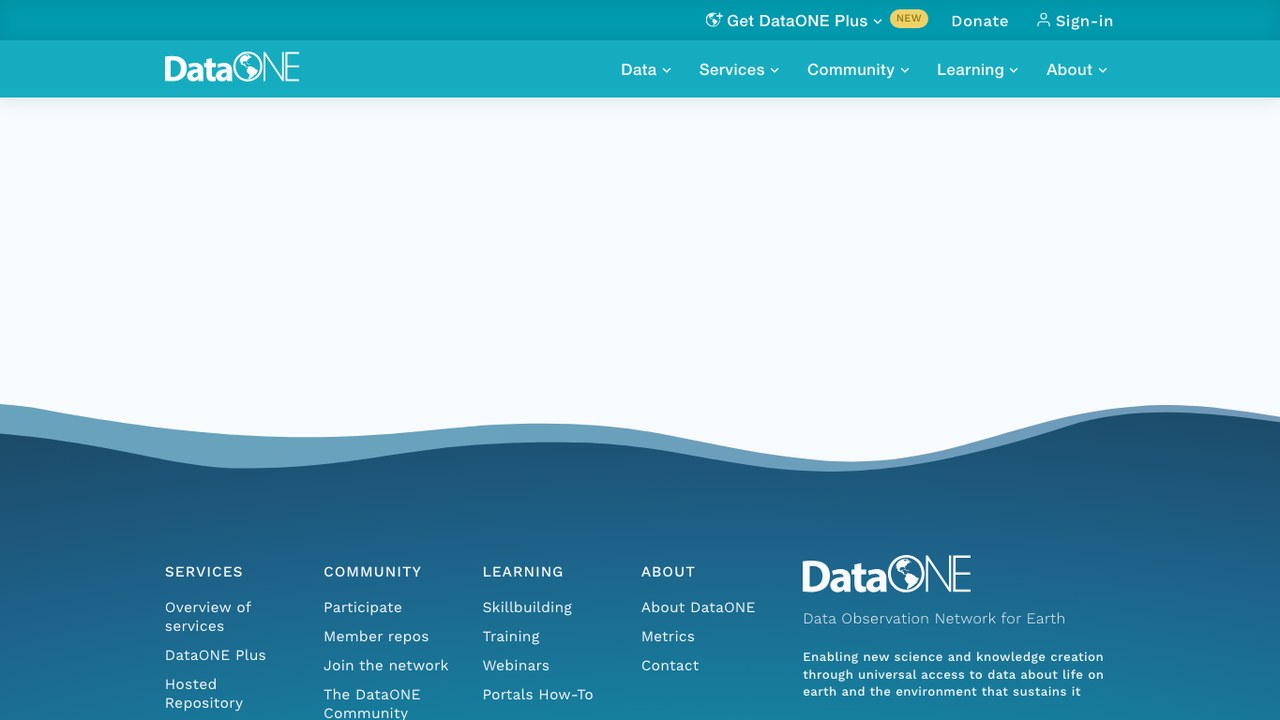The width and height of the screenshot is (1280, 720).
Task: Open the Community navigation menu
Action: [x=858, y=70]
